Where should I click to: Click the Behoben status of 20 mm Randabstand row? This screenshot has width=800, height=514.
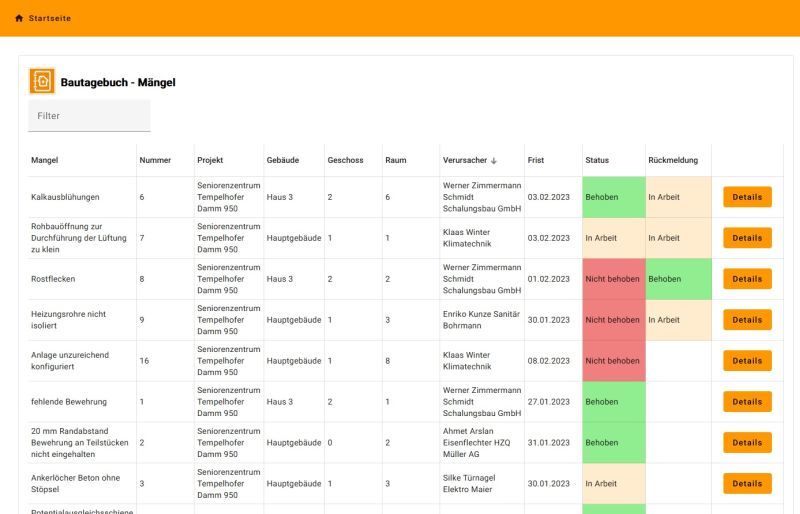click(x=614, y=443)
